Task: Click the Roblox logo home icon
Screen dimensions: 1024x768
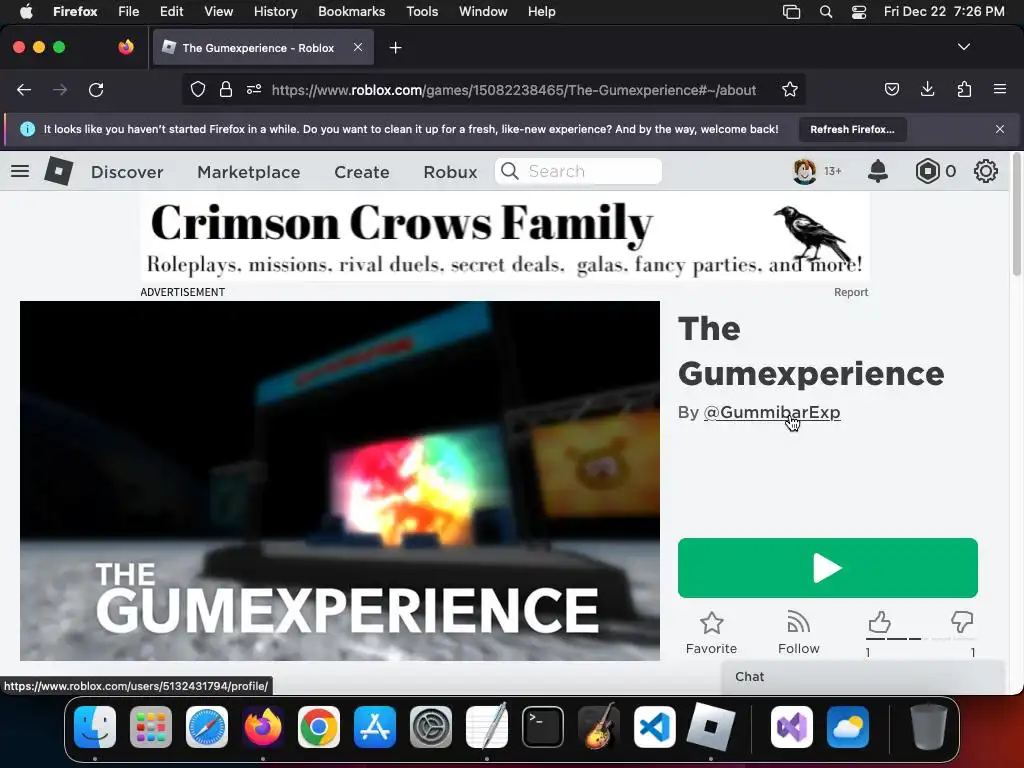Action: (59, 171)
